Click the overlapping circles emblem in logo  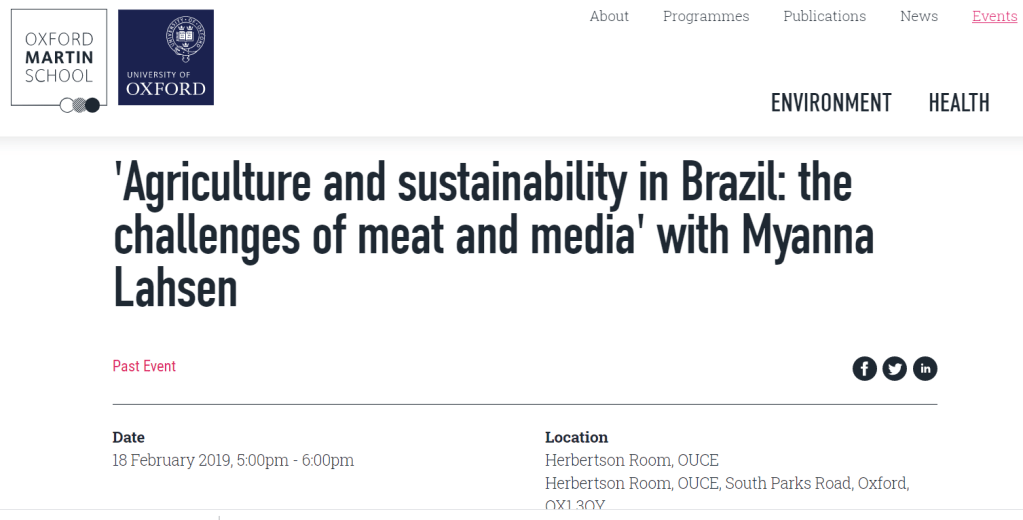coord(80,104)
